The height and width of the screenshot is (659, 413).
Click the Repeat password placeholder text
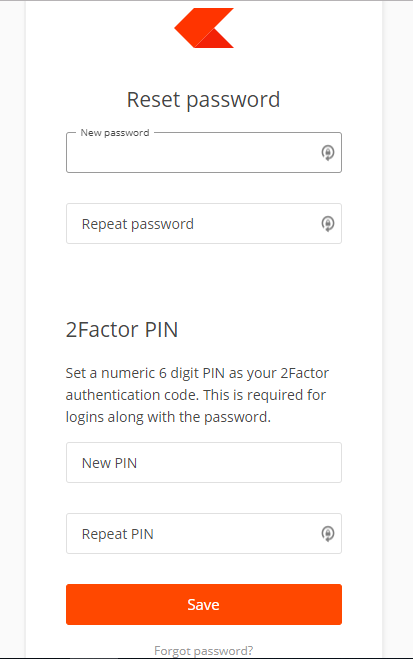pyautogui.click(x=138, y=224)
